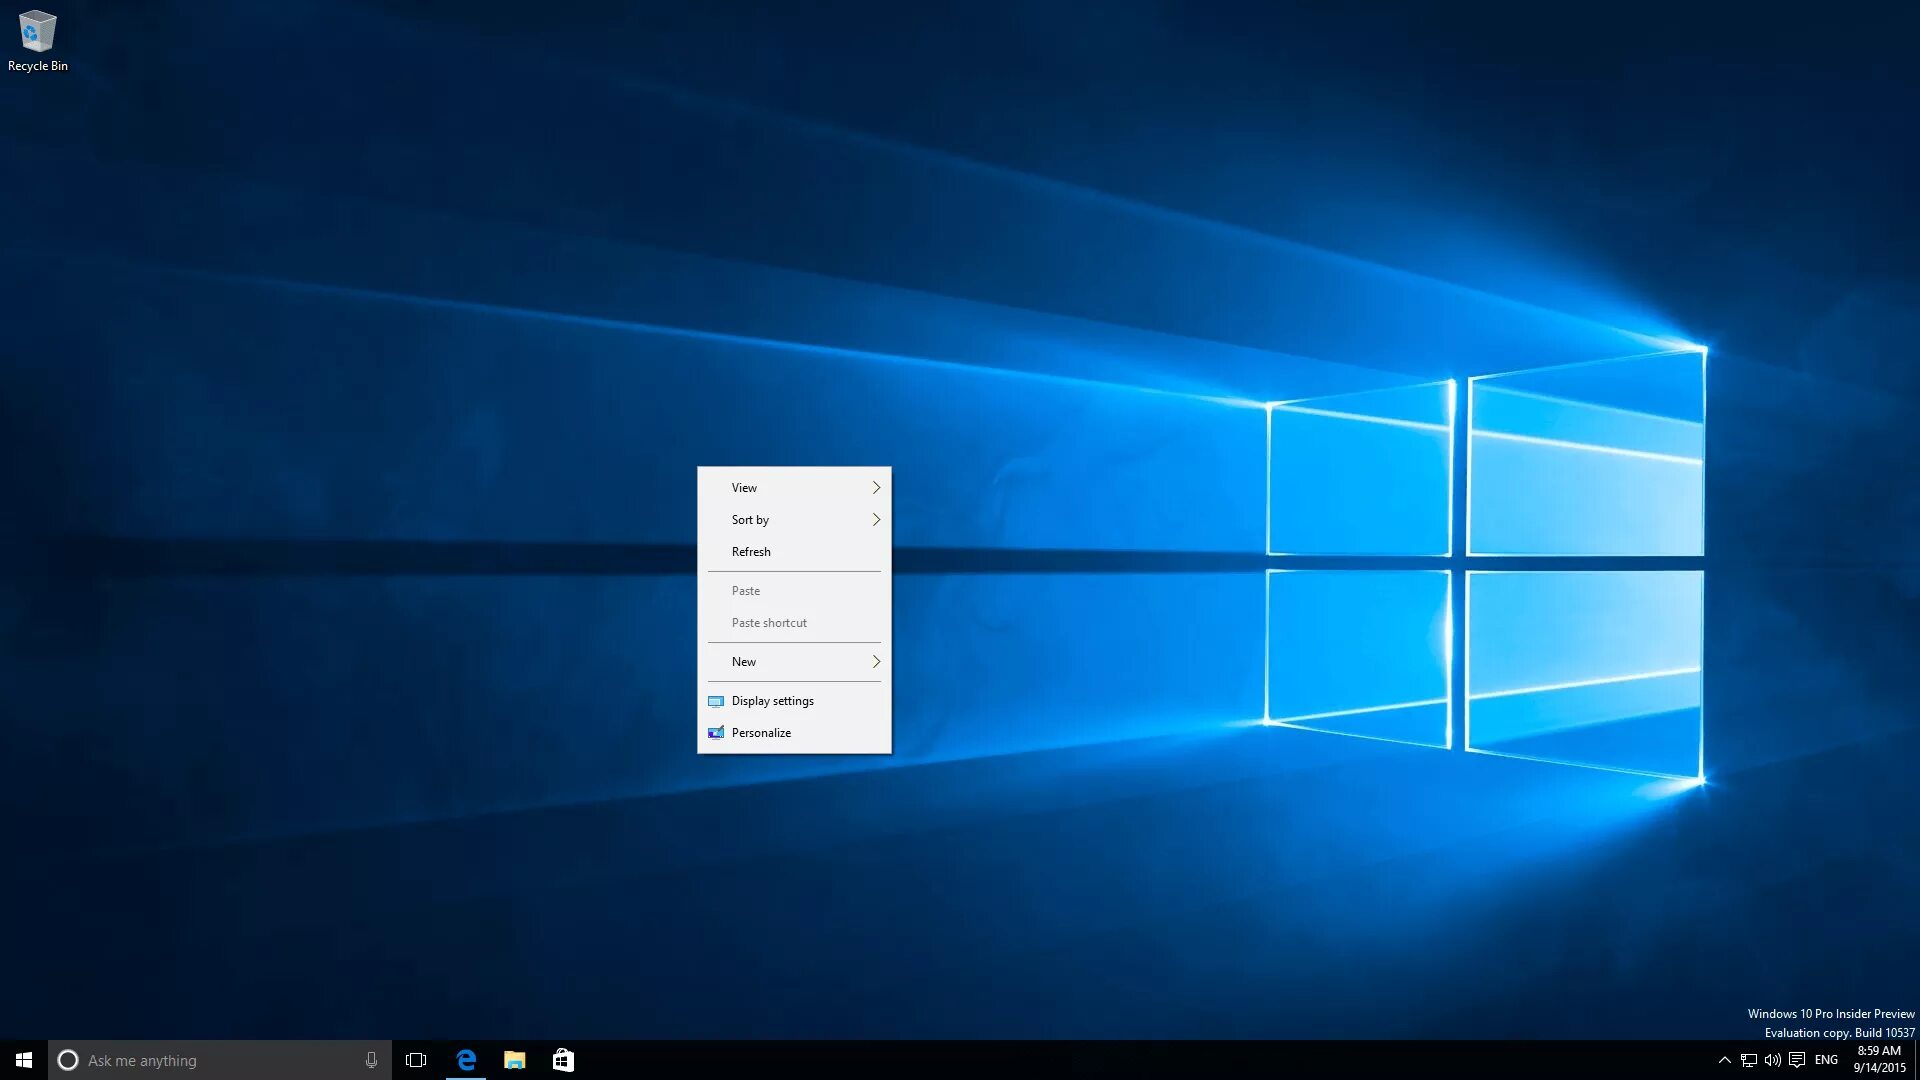
Task: Open Cortana search bar
Action: pyautogui.click(x=218, y=1059)
